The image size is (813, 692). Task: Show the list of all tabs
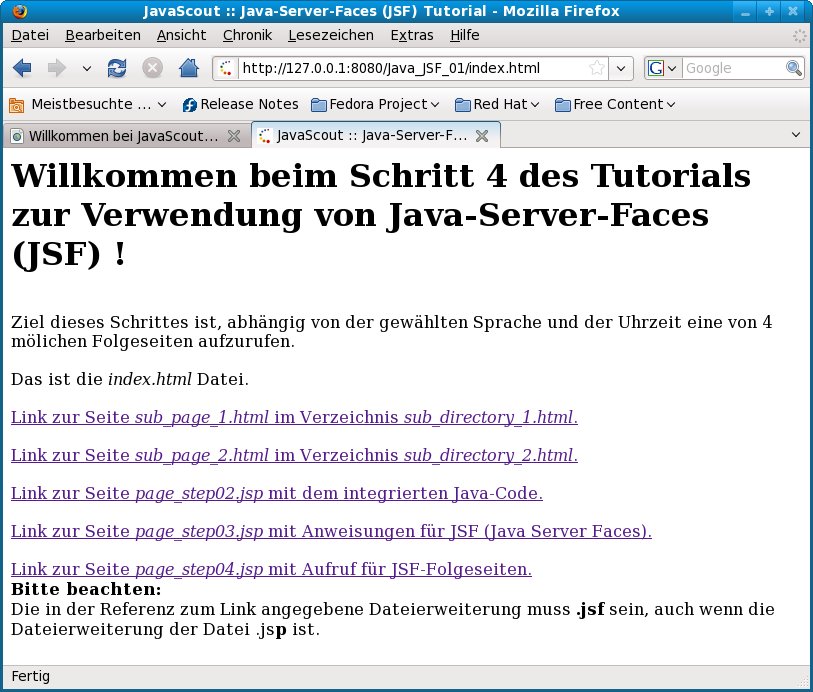tap(796, 135)
